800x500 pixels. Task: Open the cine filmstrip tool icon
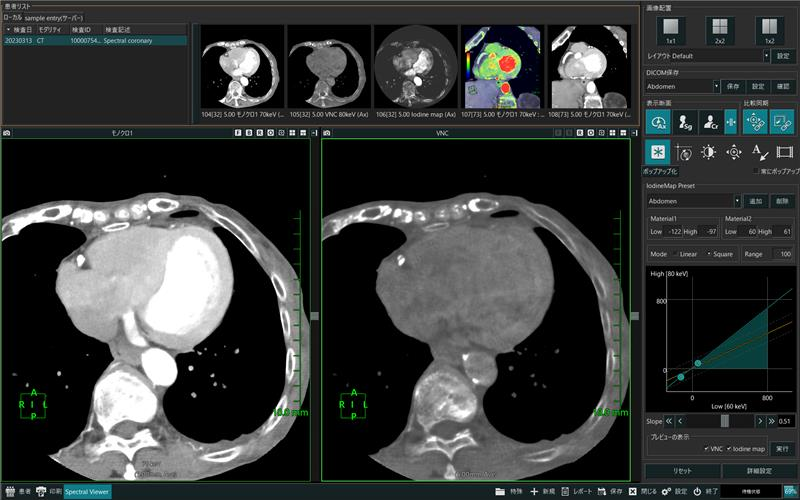click(785, 152)
